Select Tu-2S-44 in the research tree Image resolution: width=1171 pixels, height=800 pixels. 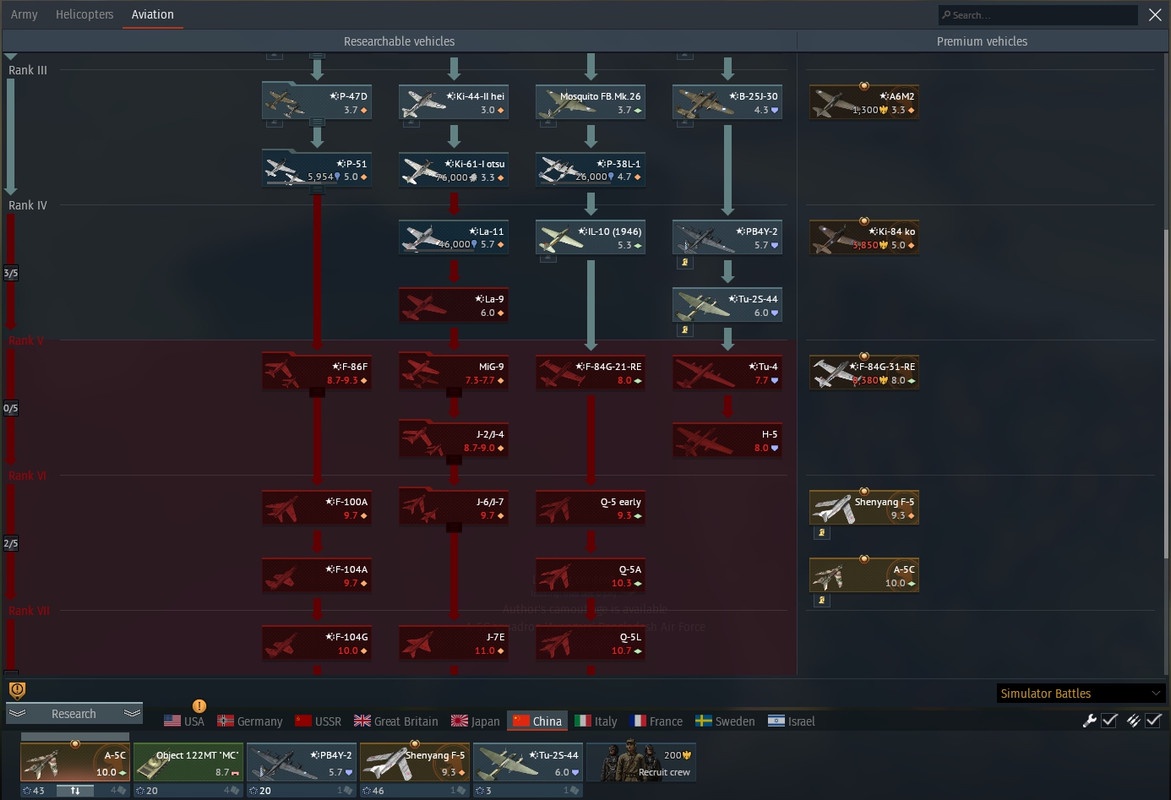coord(727,305)
